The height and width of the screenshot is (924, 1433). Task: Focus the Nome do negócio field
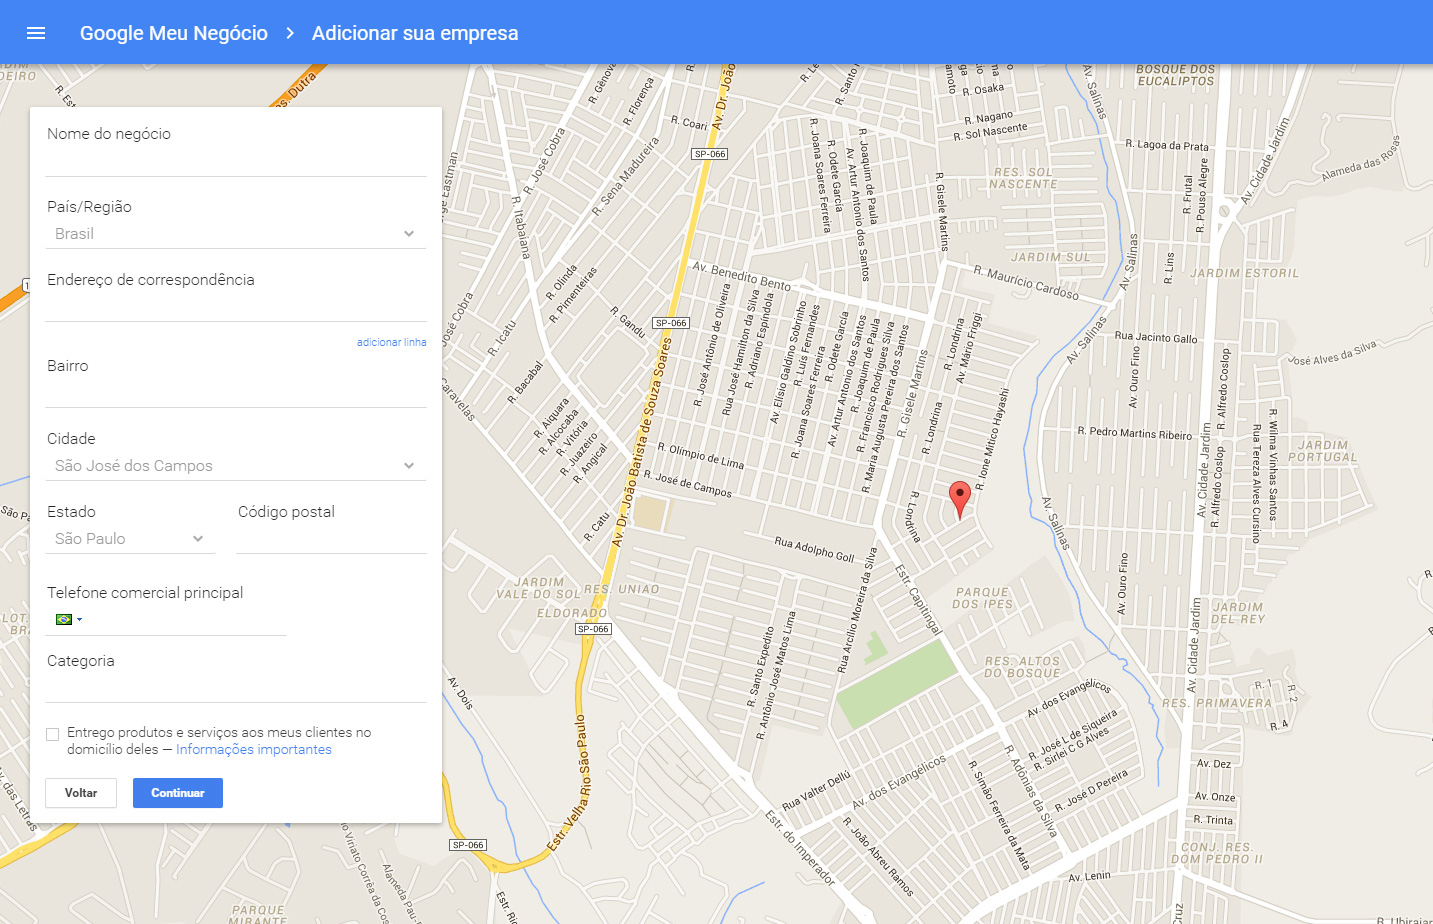point(236,162)
